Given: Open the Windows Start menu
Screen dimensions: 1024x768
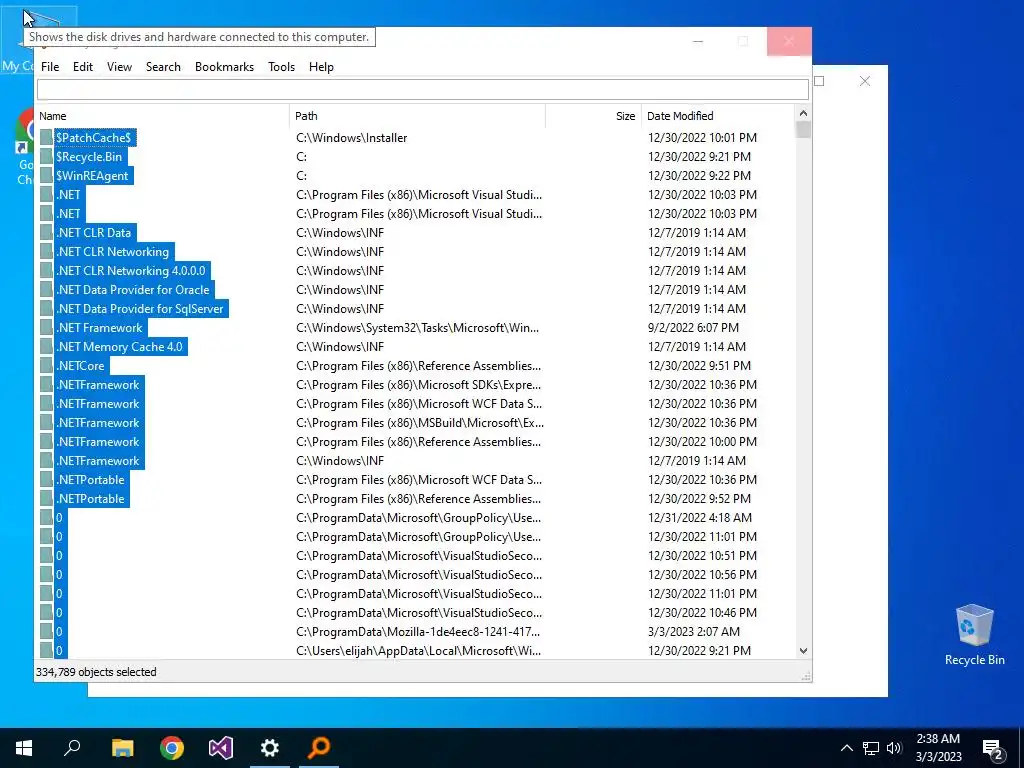Looking at the screenshot, I should coord(24,748).
